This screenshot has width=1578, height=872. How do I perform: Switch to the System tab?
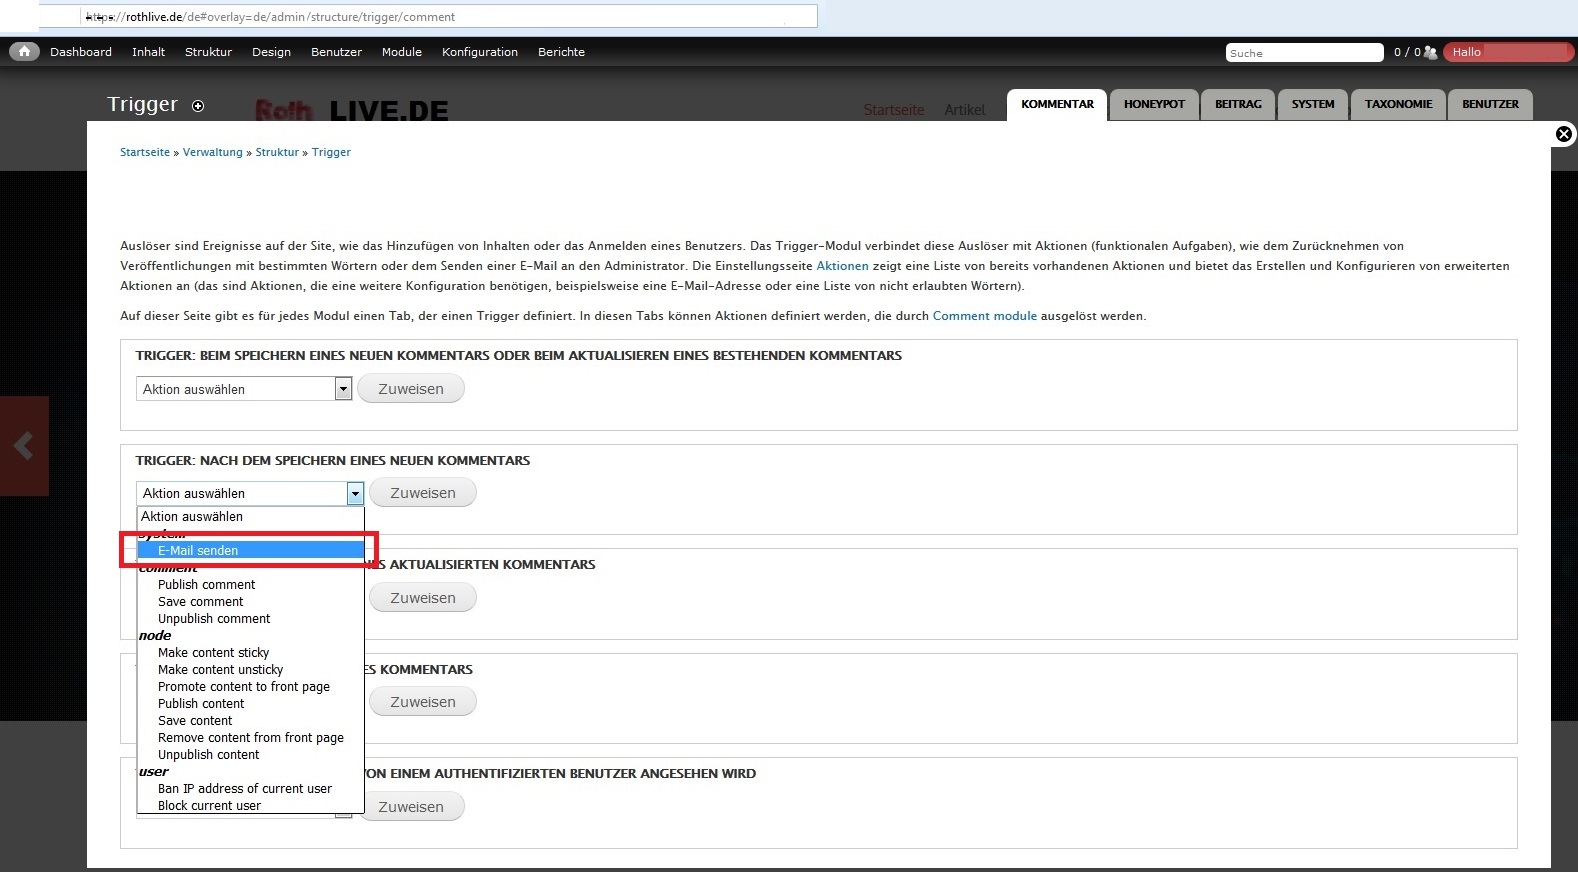1313,105
